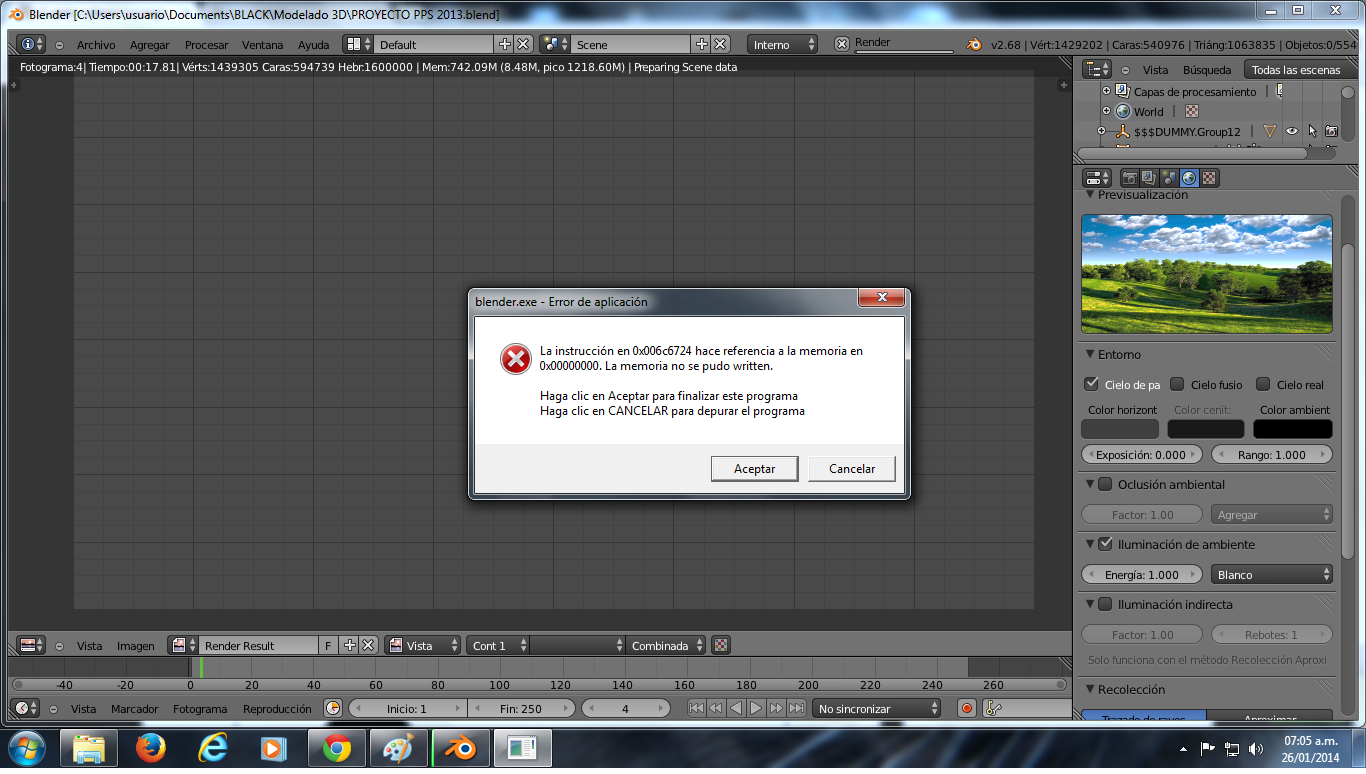1366x774 pixels.
Task: Expand the World tree item
Action: click(x=1106, y=111)
